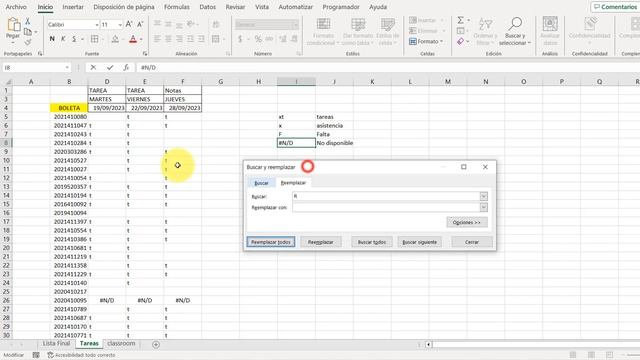Viewport: 640px width, 360px height.
Task: Switch to the classroom sheet tab
Action: pos(121,344)
